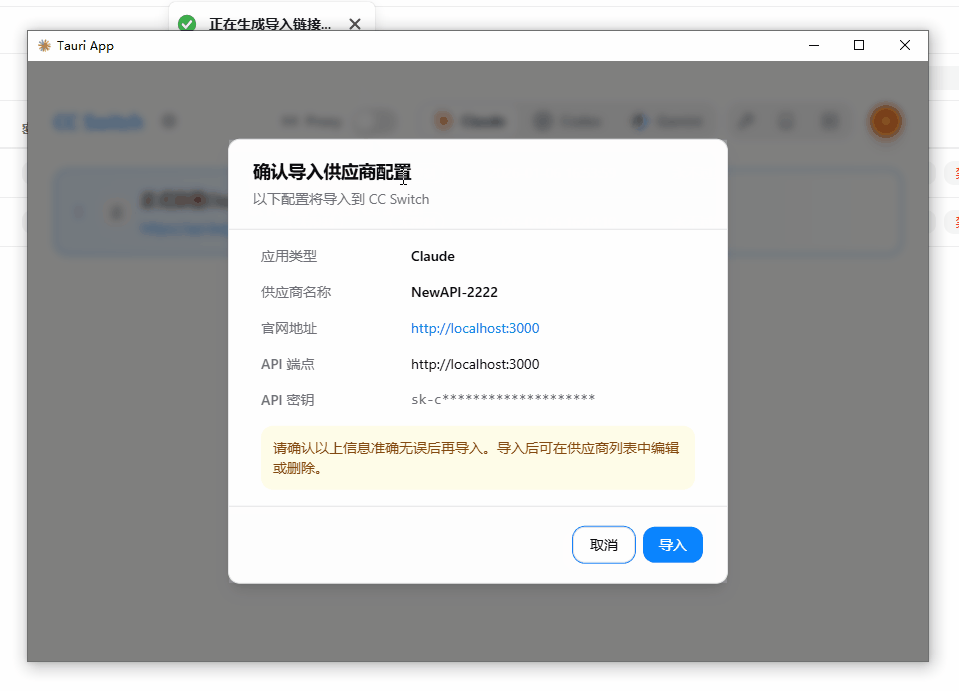The image size is (959, 691).
Task: Click the green checkmark toast icon
Action: (x=187, y=24)
